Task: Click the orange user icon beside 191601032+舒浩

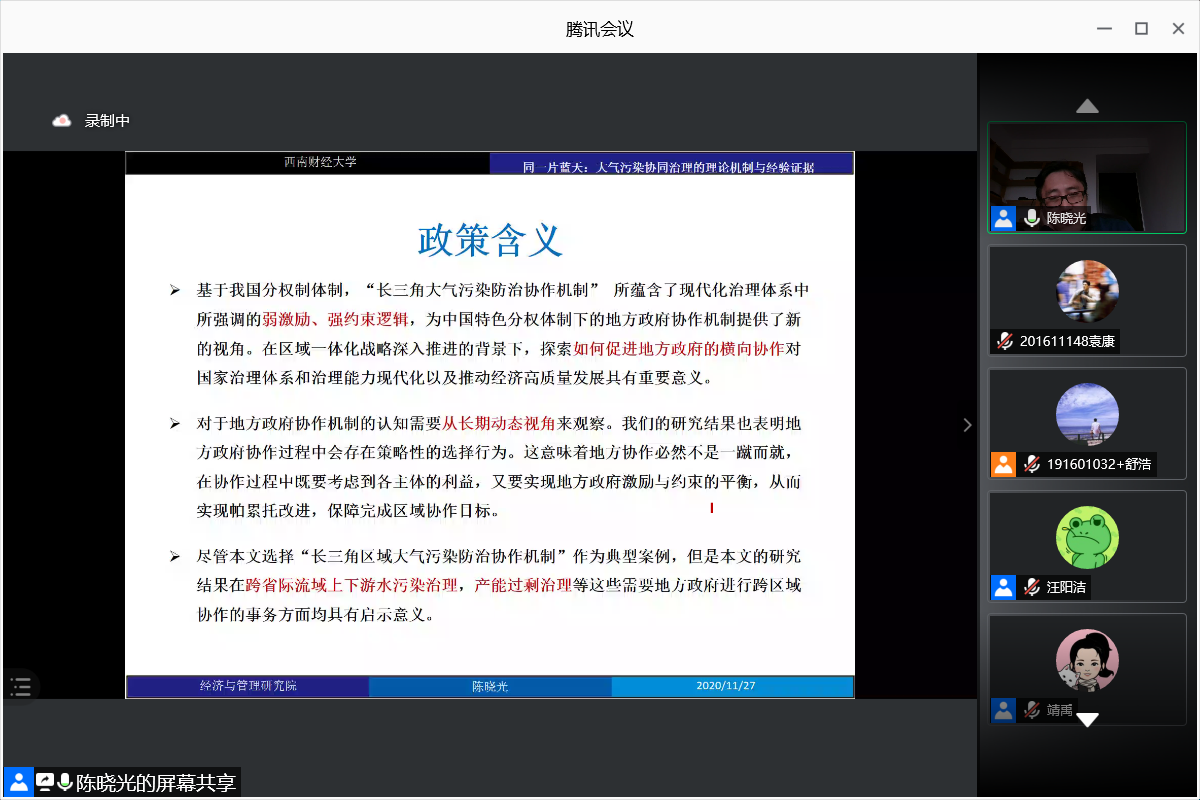Action: pos(1003,464)
